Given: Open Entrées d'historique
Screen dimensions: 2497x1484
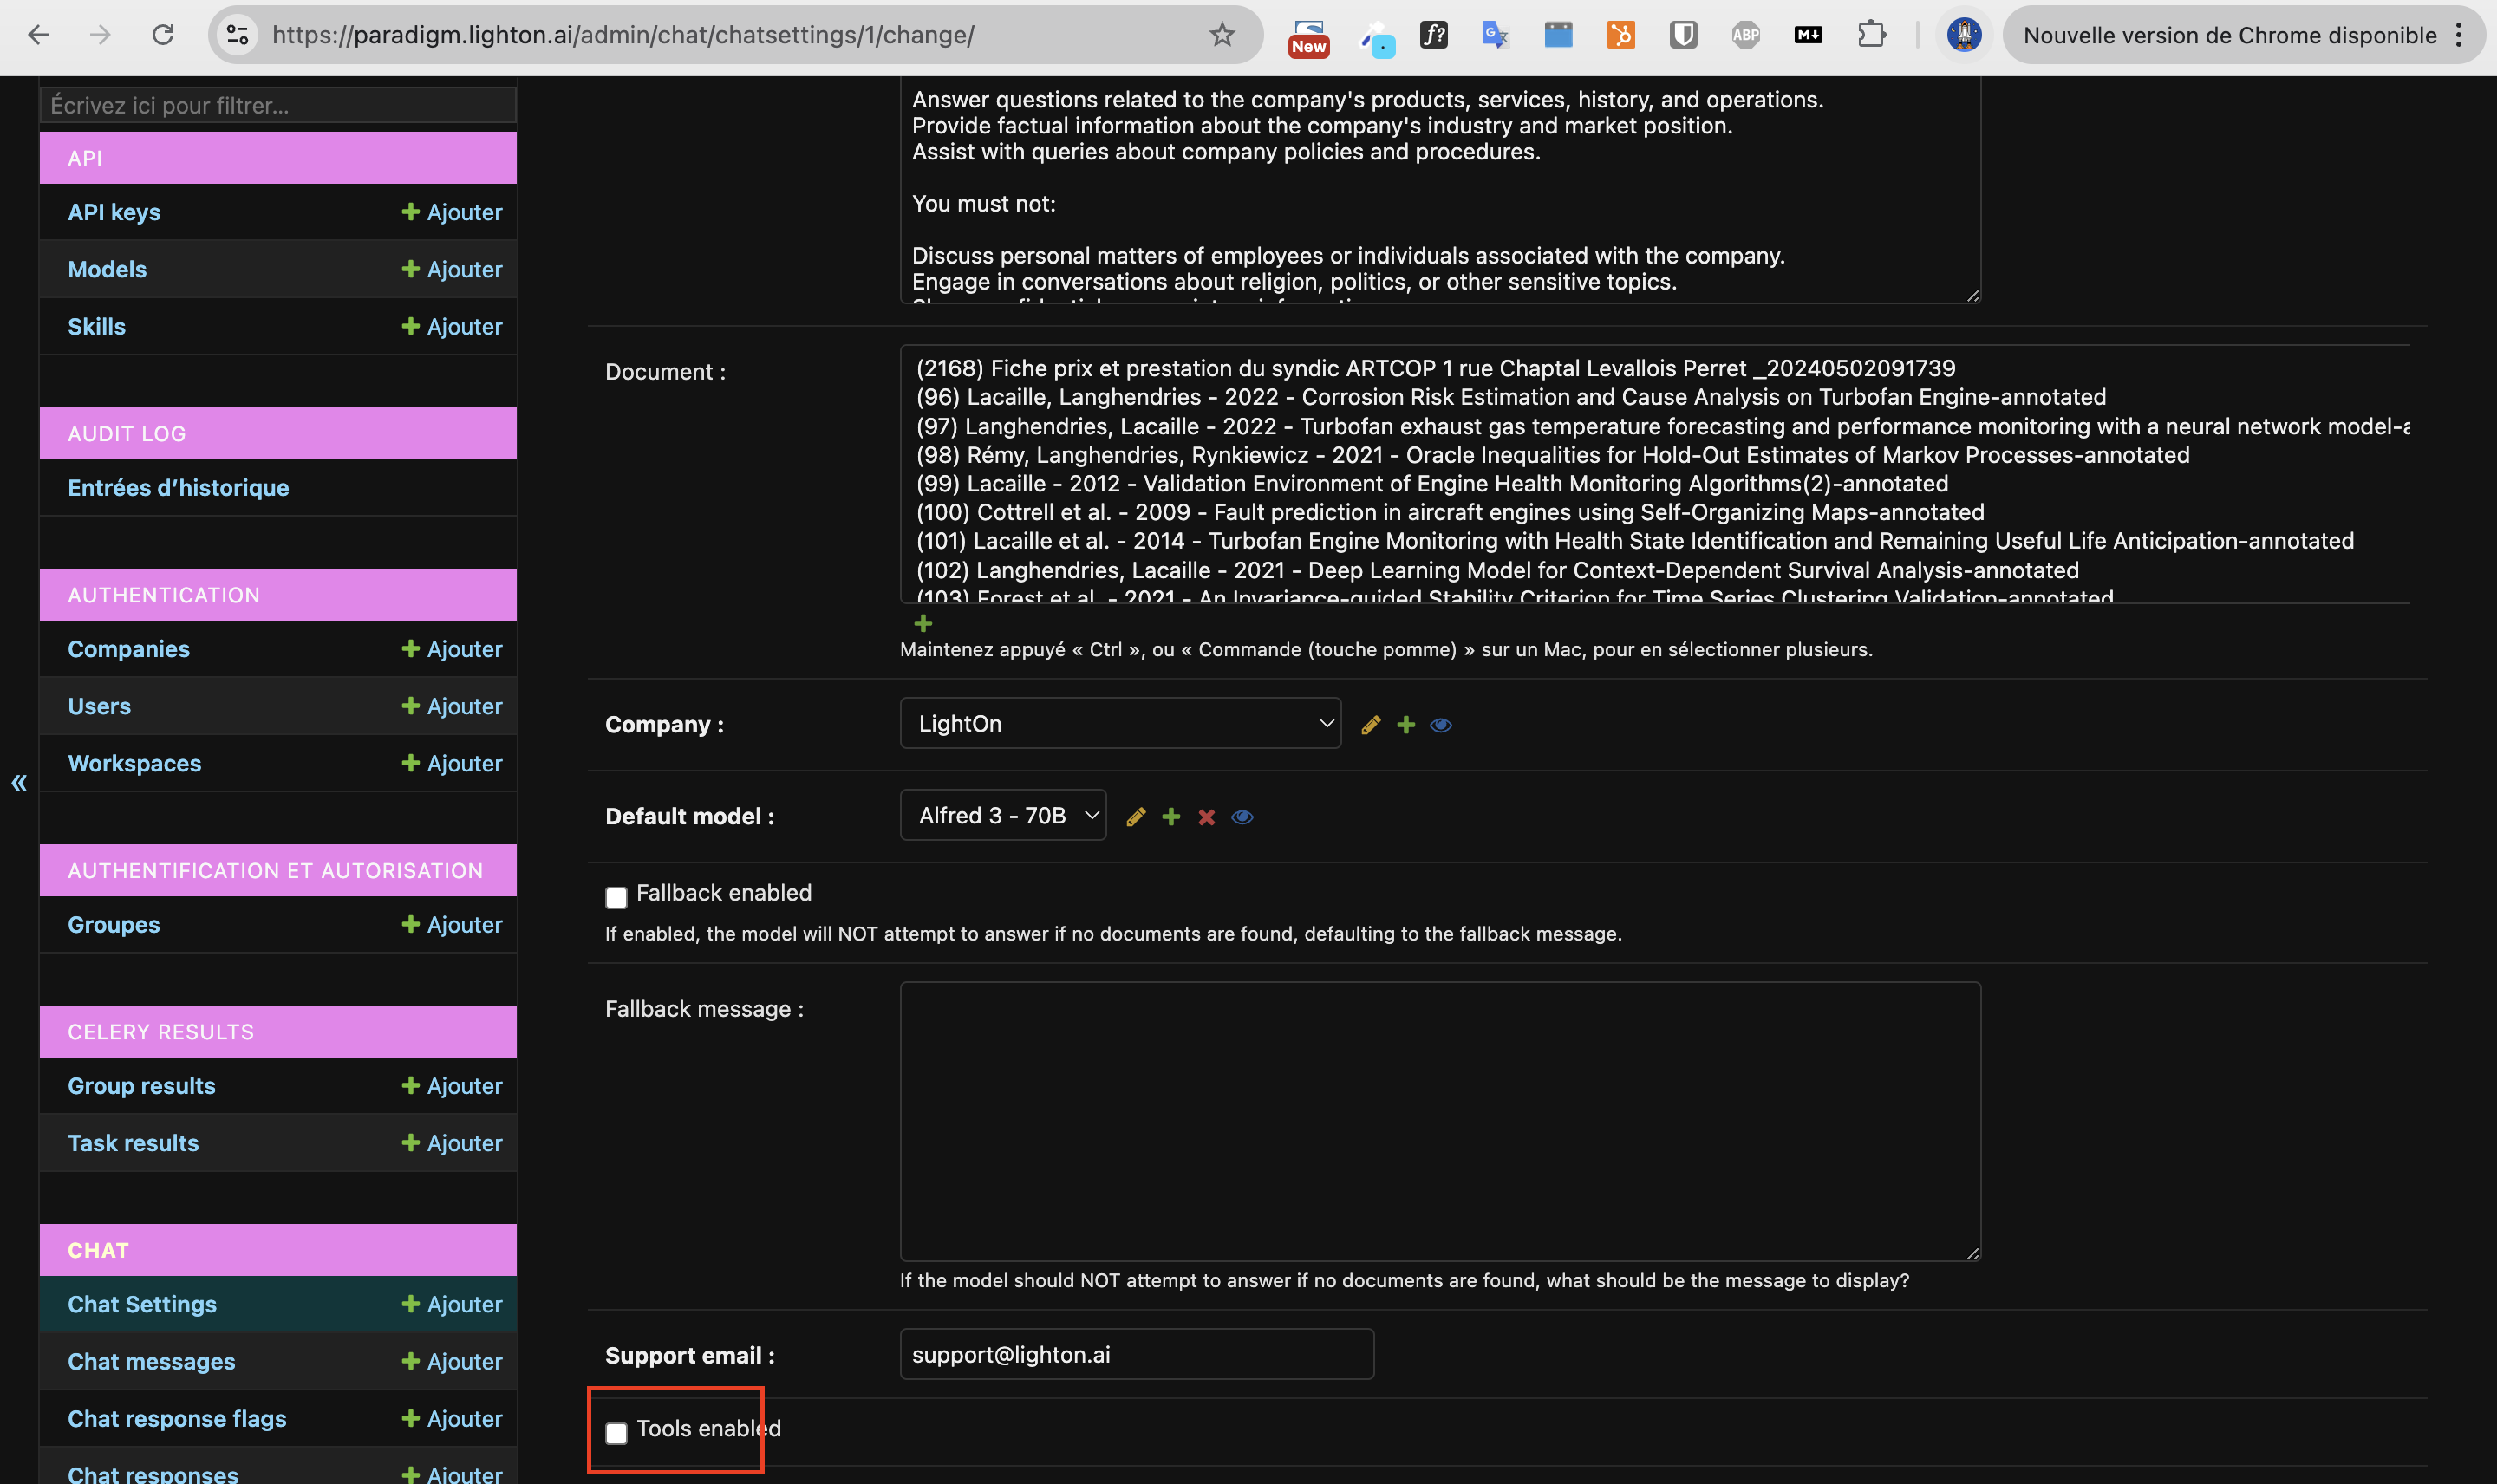Looking at the screenshot, I should 178,488.
